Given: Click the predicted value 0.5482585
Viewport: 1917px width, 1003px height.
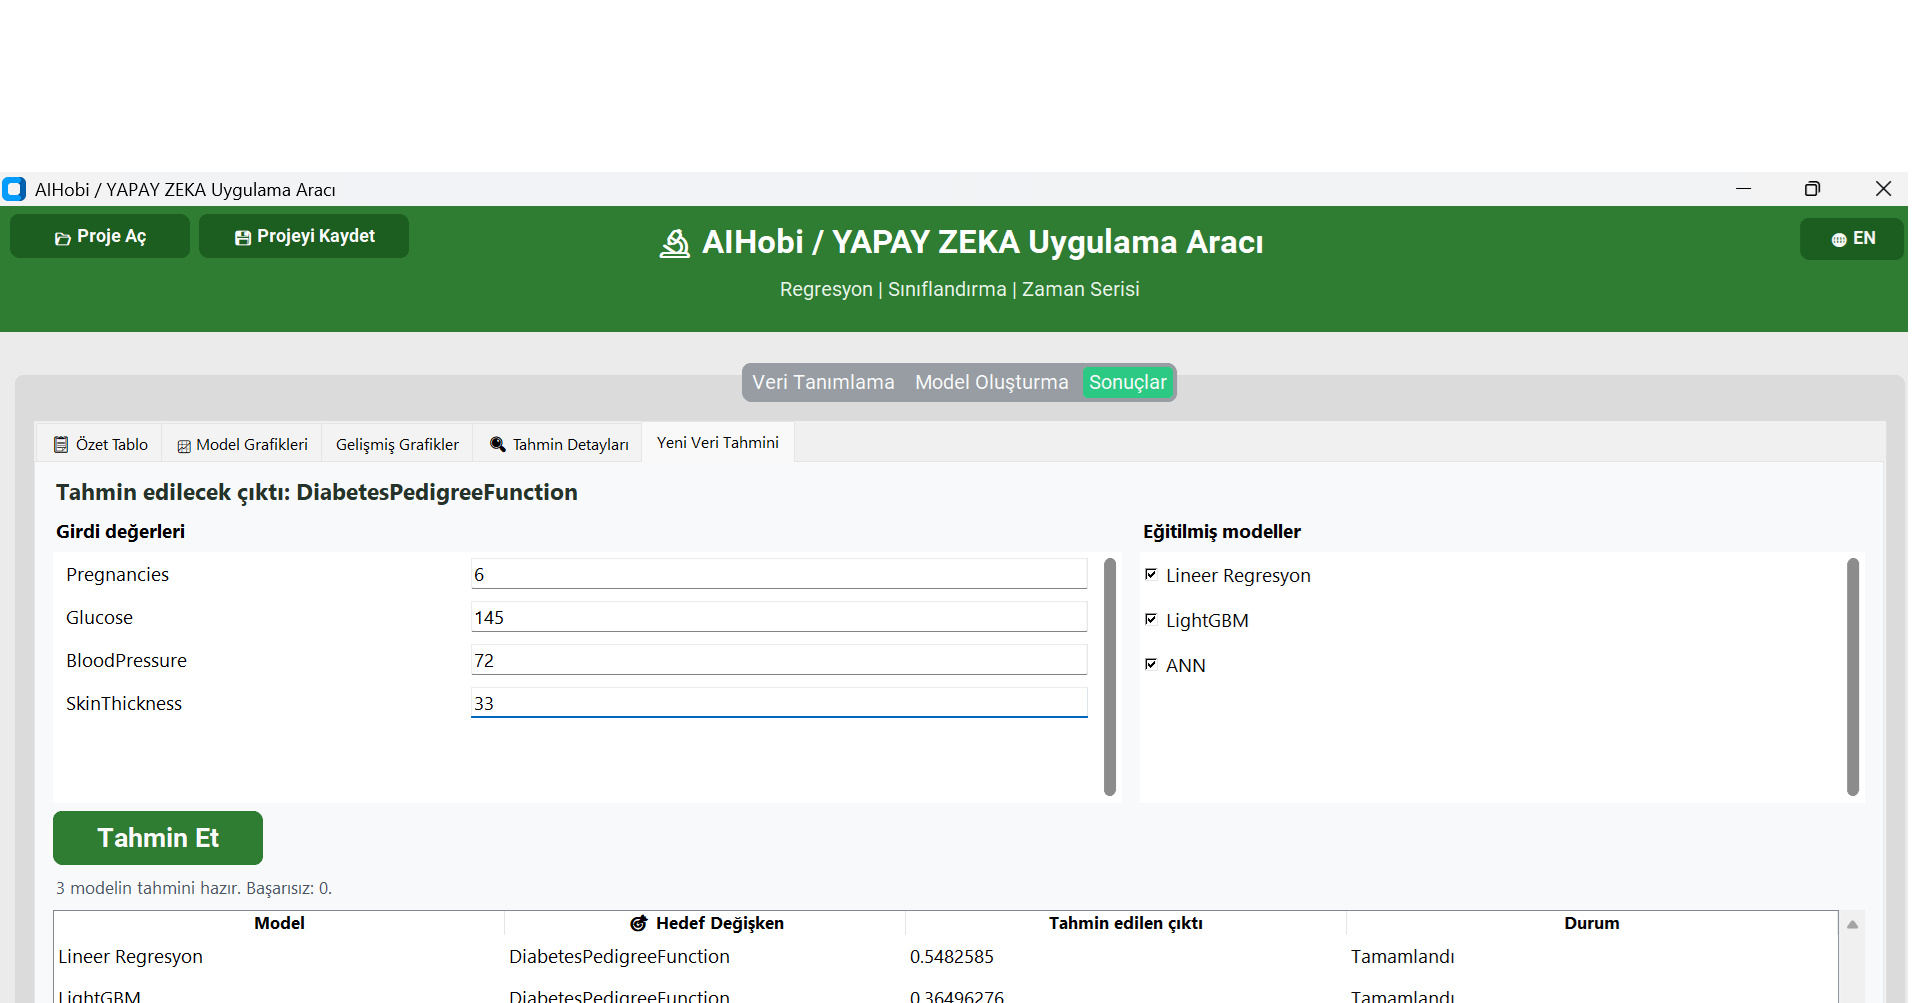Looking at the screenshot, I should click(x=951, y=957).
